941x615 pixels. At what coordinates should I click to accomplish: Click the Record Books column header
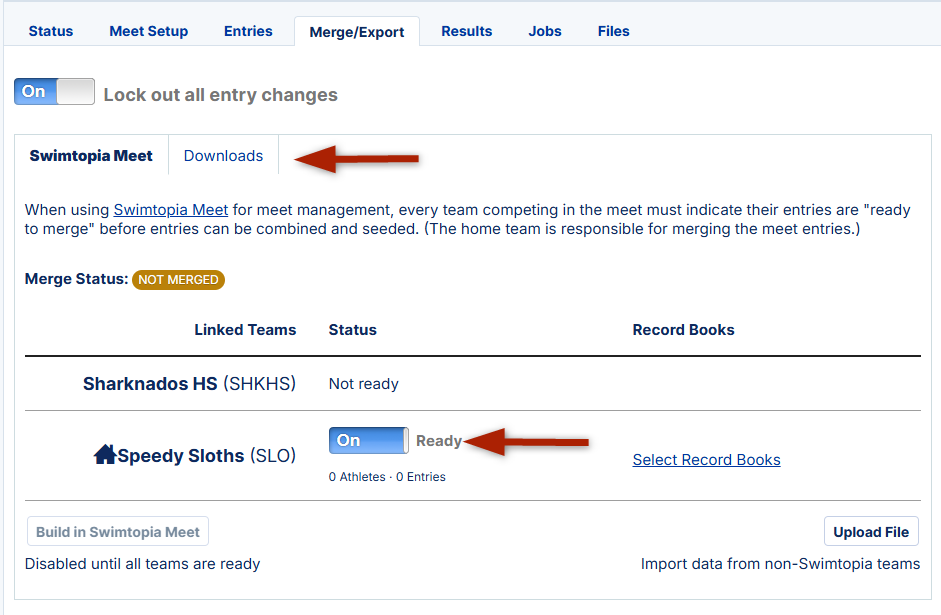click(x=684, y=330)
